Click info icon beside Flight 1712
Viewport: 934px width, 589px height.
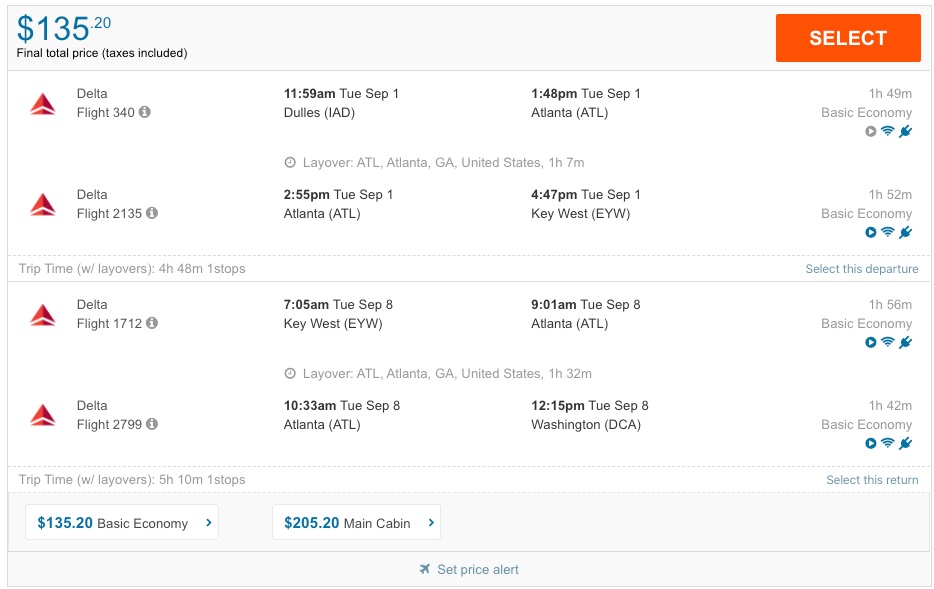(152, 324)
